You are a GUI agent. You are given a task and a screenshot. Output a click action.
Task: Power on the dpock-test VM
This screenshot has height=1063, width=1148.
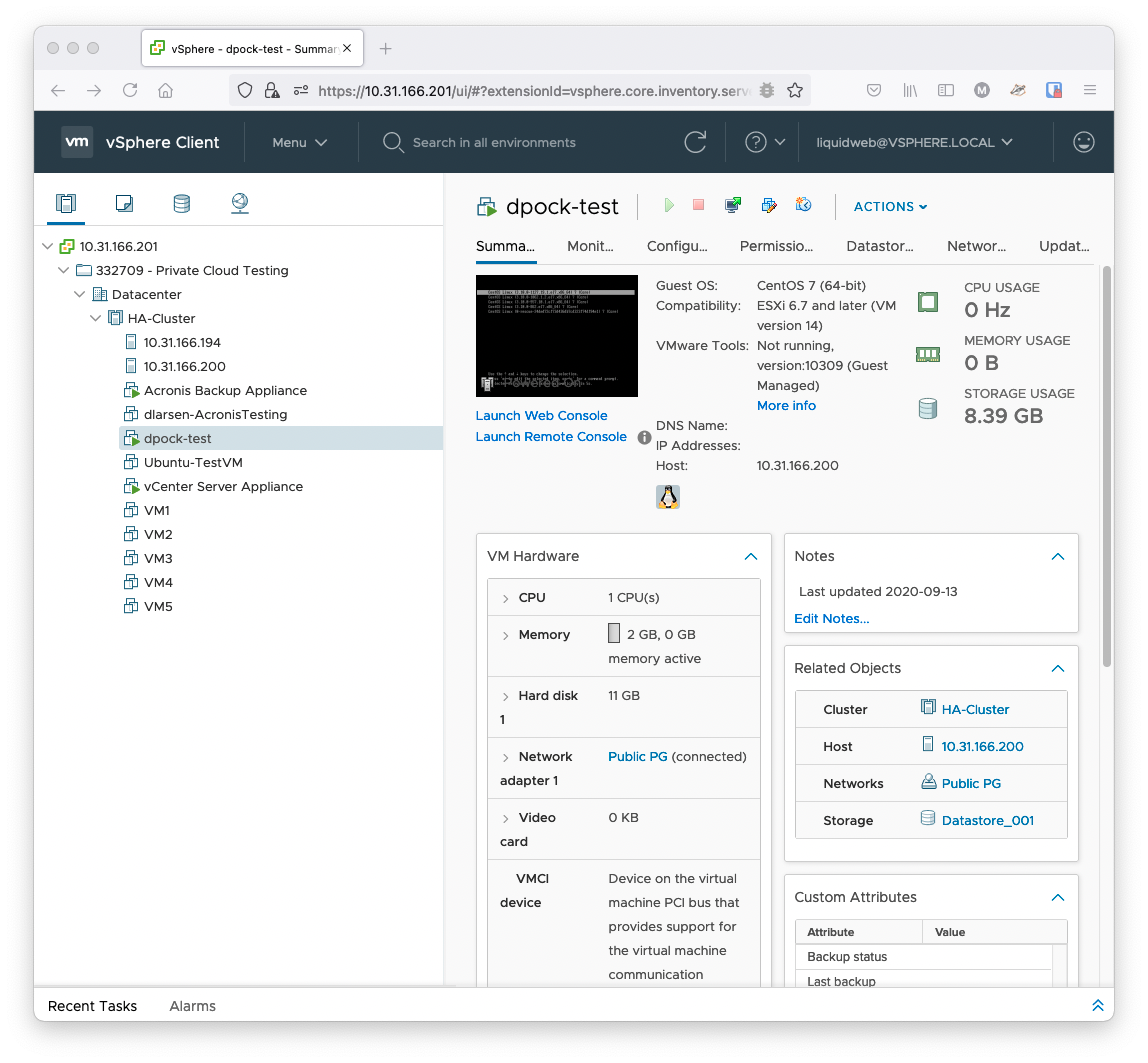click(669, 205)
